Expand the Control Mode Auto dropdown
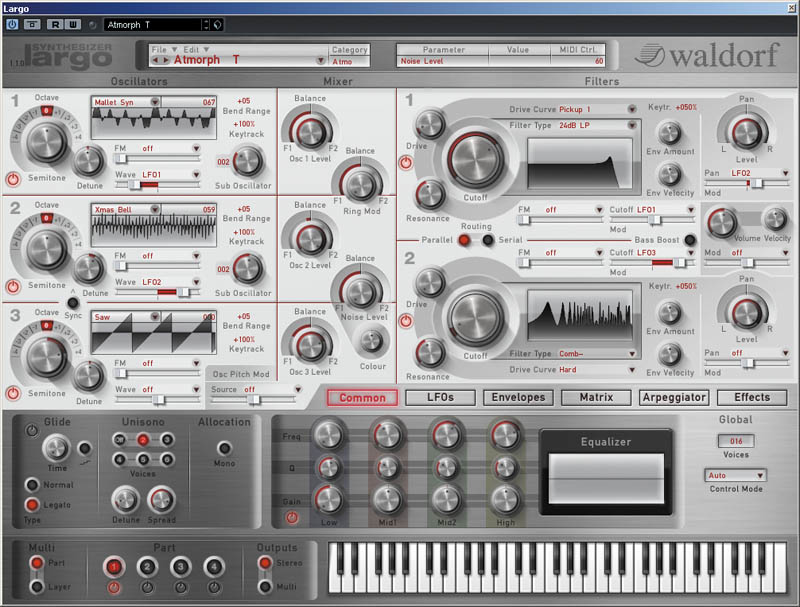The image size is (800, 607). pyautogui.click(x=736, y=475)
